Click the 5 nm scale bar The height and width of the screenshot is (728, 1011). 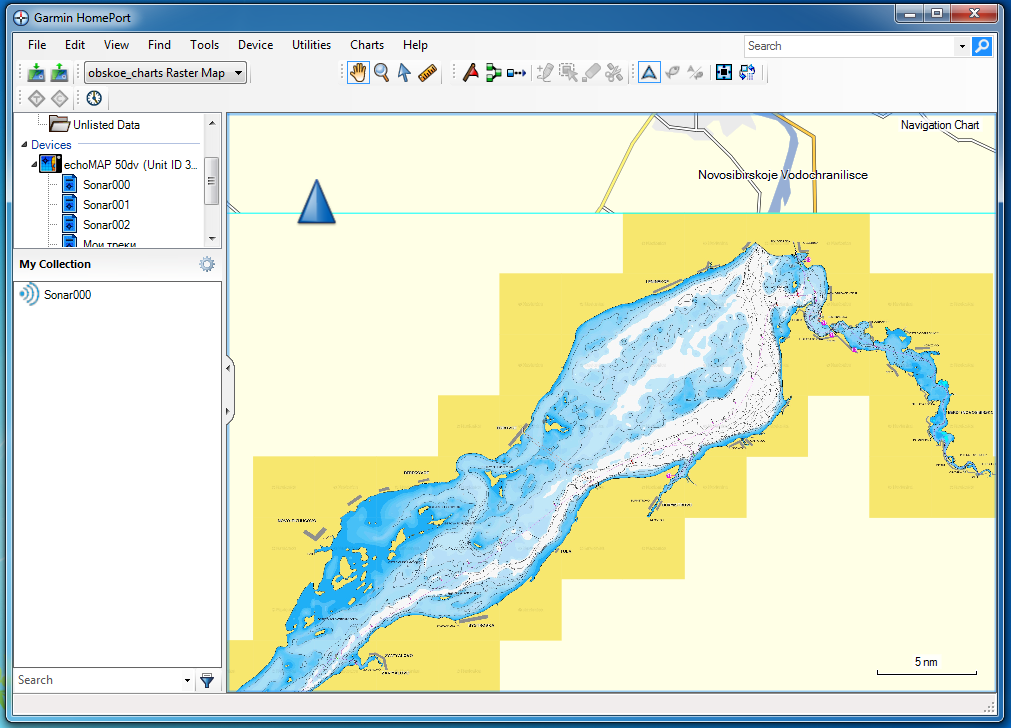(x=927, y=665)
